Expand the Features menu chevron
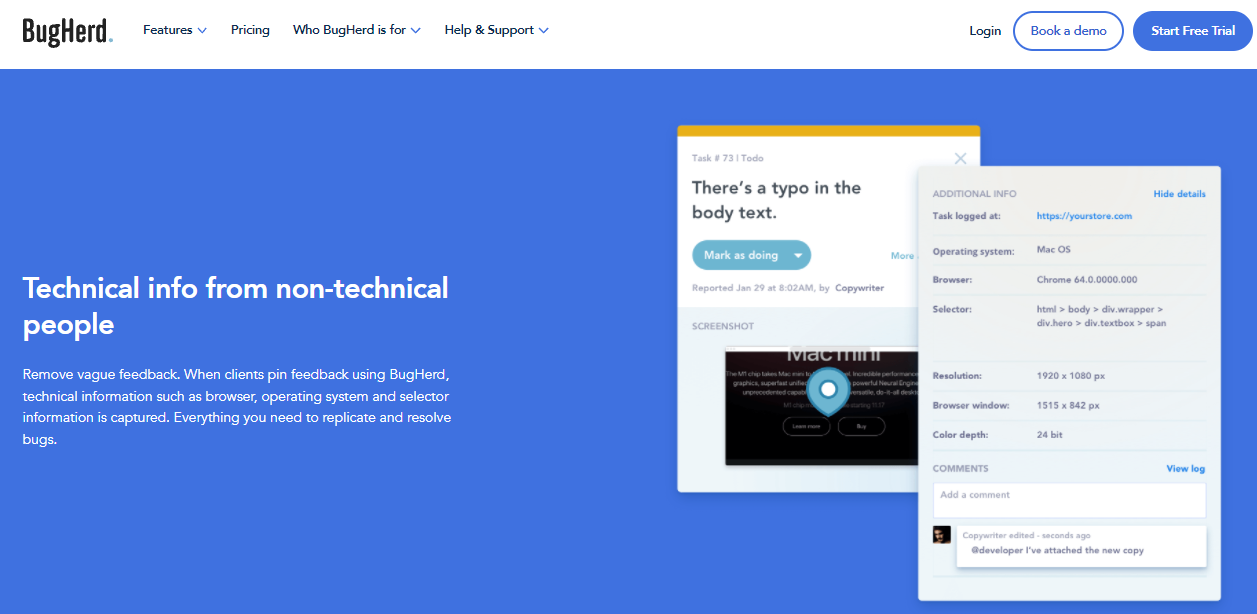Image resolution: width=1257 pixels, height=614 pixels. pyautogui.click(x=202, y=31)
